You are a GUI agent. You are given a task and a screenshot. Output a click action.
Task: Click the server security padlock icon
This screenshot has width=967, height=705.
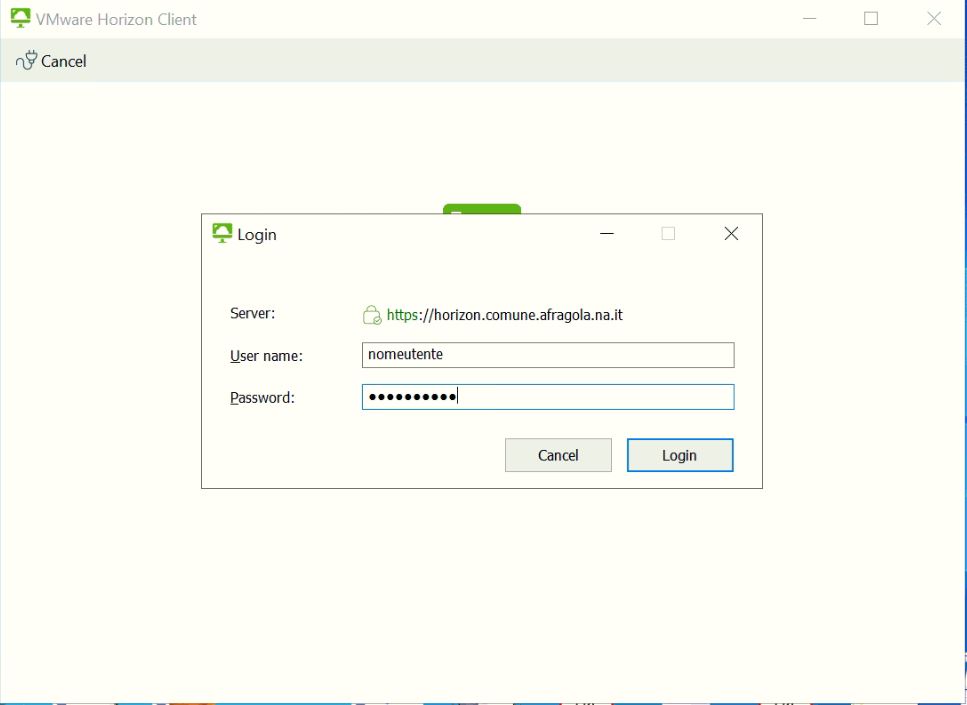coord(372,315)
